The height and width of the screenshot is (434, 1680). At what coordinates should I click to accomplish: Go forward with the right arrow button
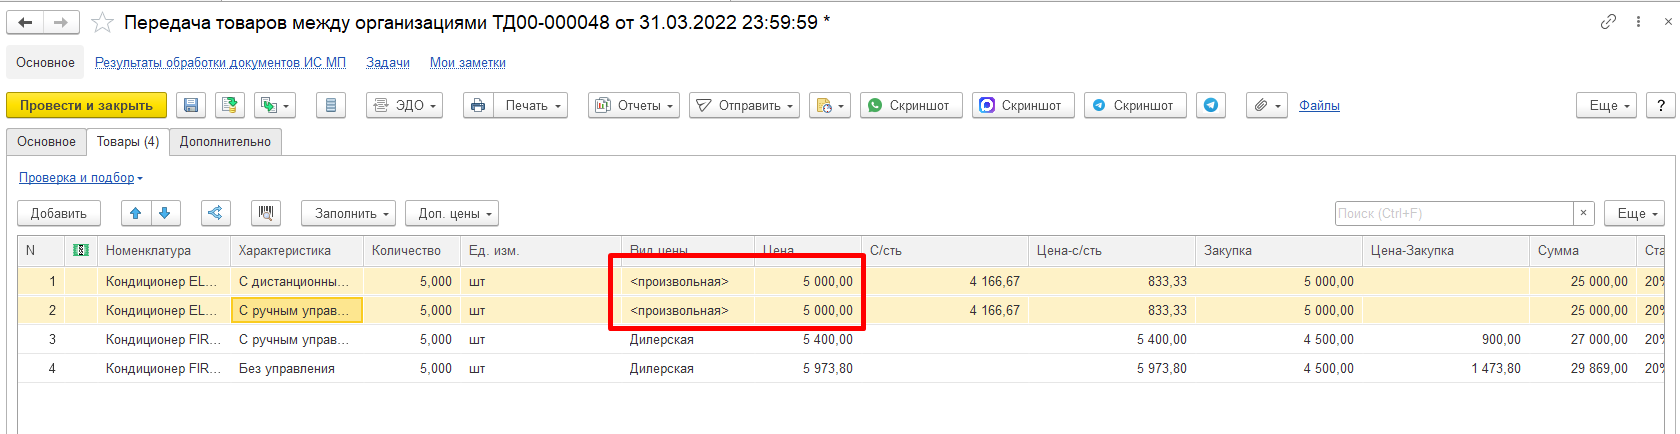pos(62,22)
